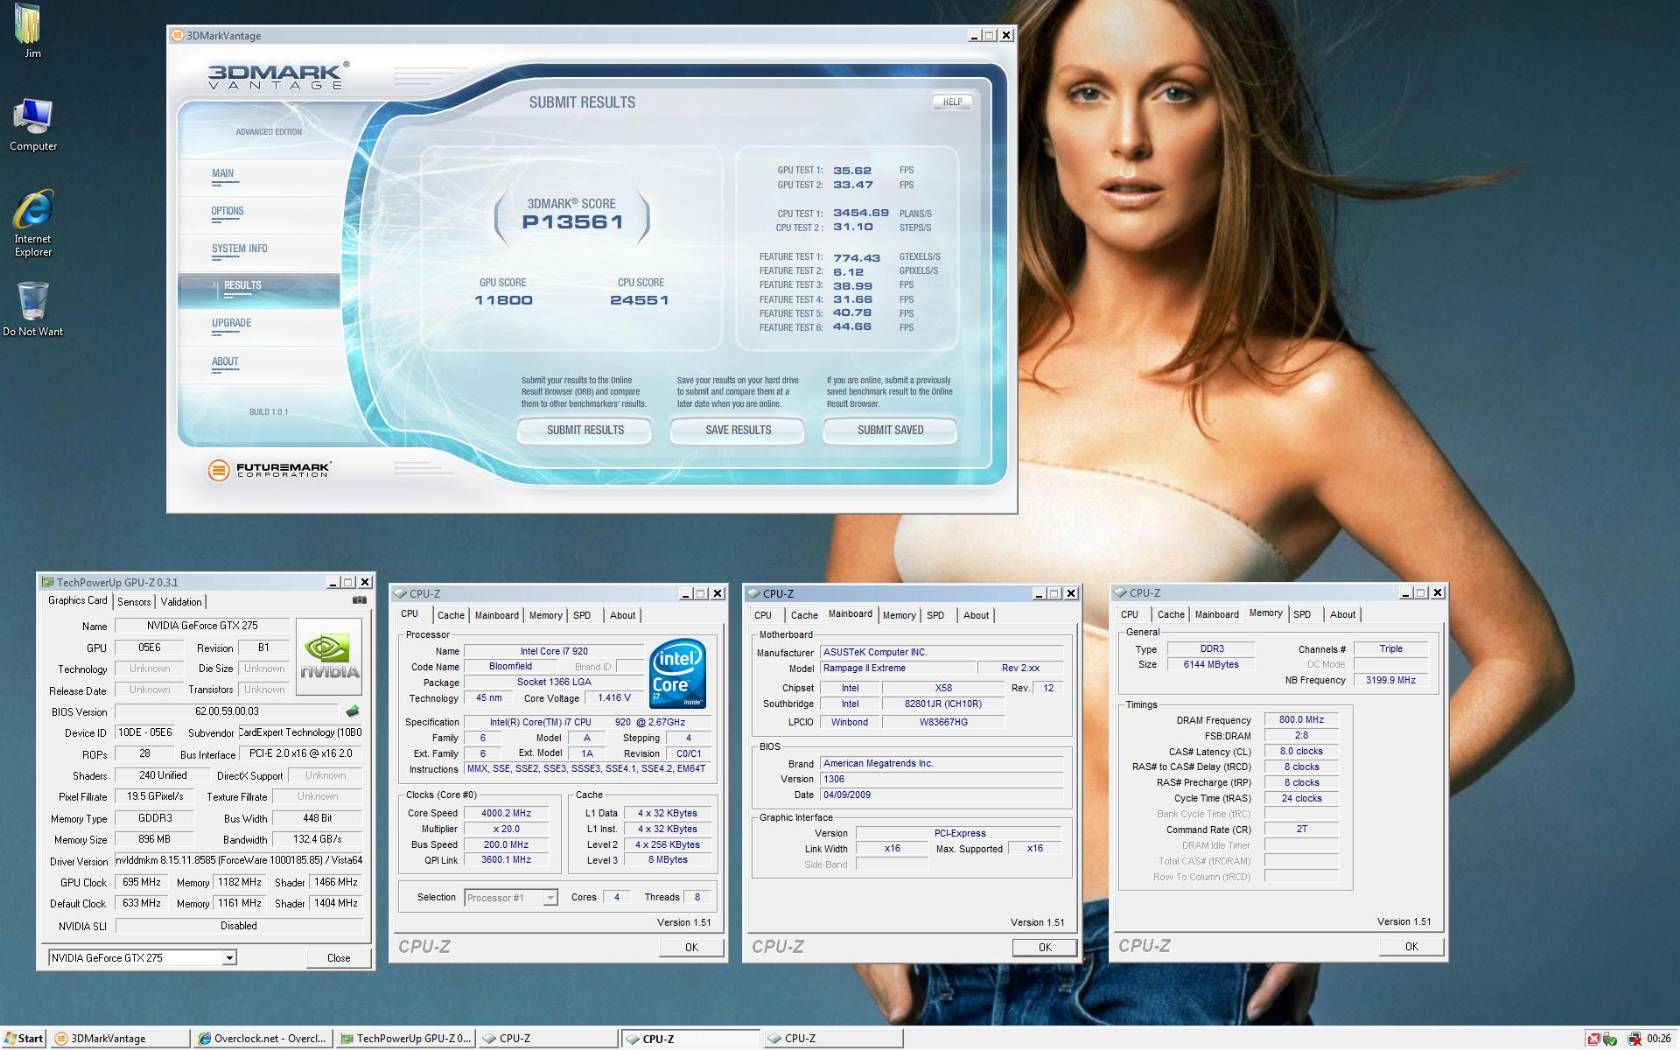Click the HELP button in 3DMark Vantage

(x=952, y=102)
